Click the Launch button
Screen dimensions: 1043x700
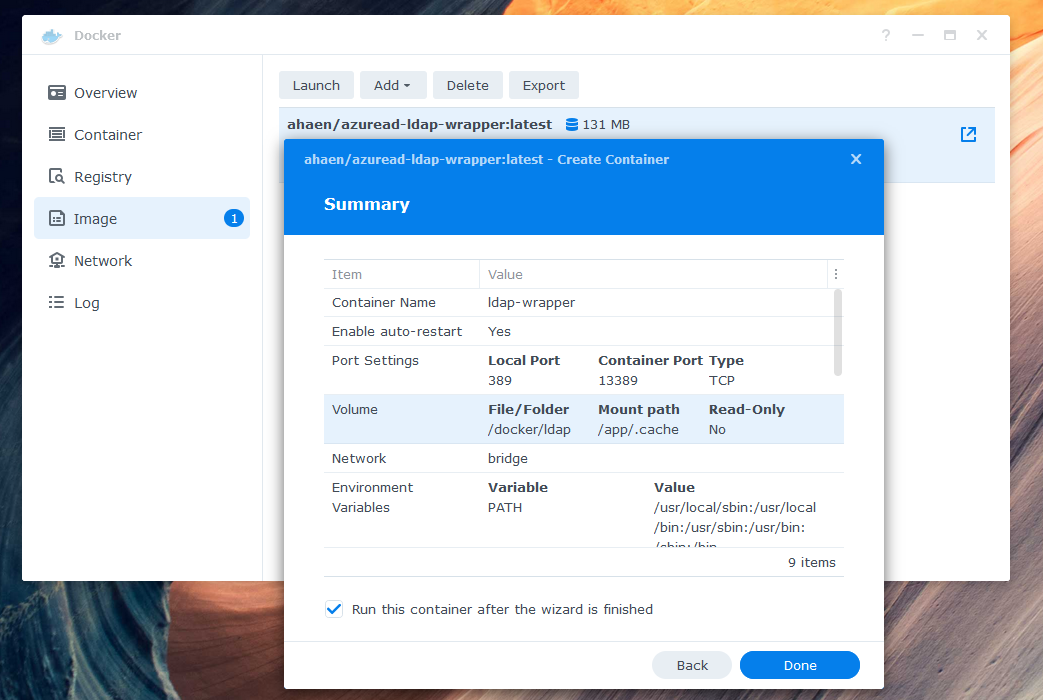[x=316, y=85]
